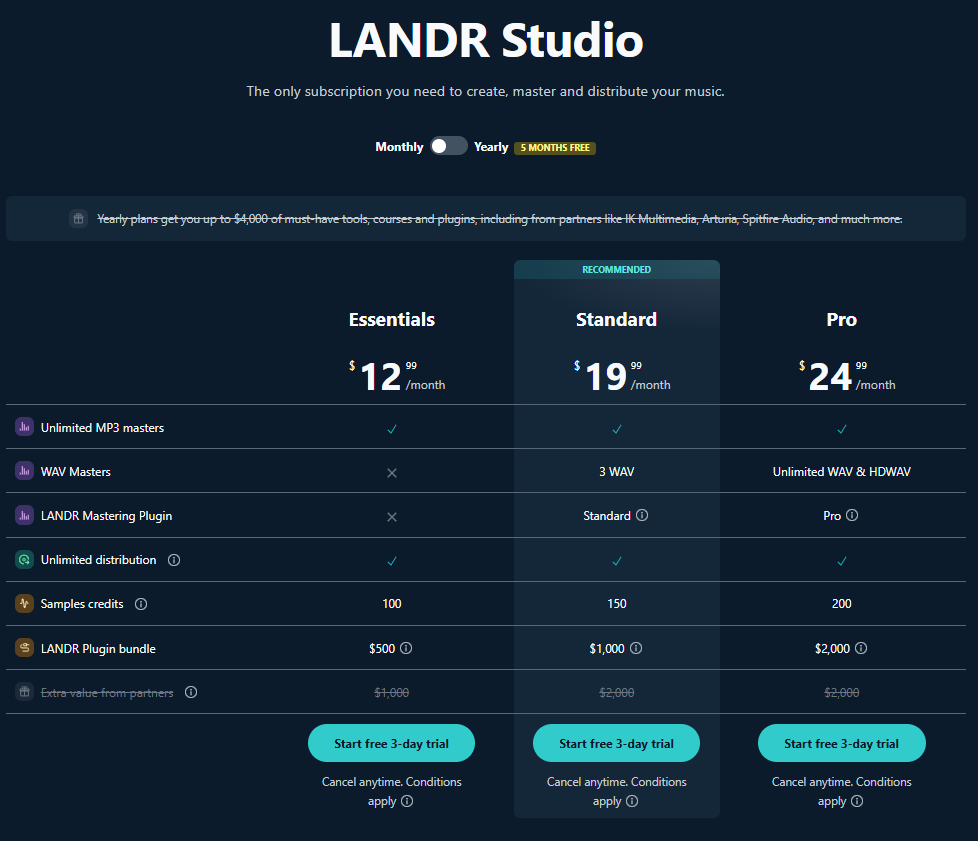Click the Unlimited MP3 masters row icon
This screenshot has width=978, height=841.
click(x=24, y=427)
